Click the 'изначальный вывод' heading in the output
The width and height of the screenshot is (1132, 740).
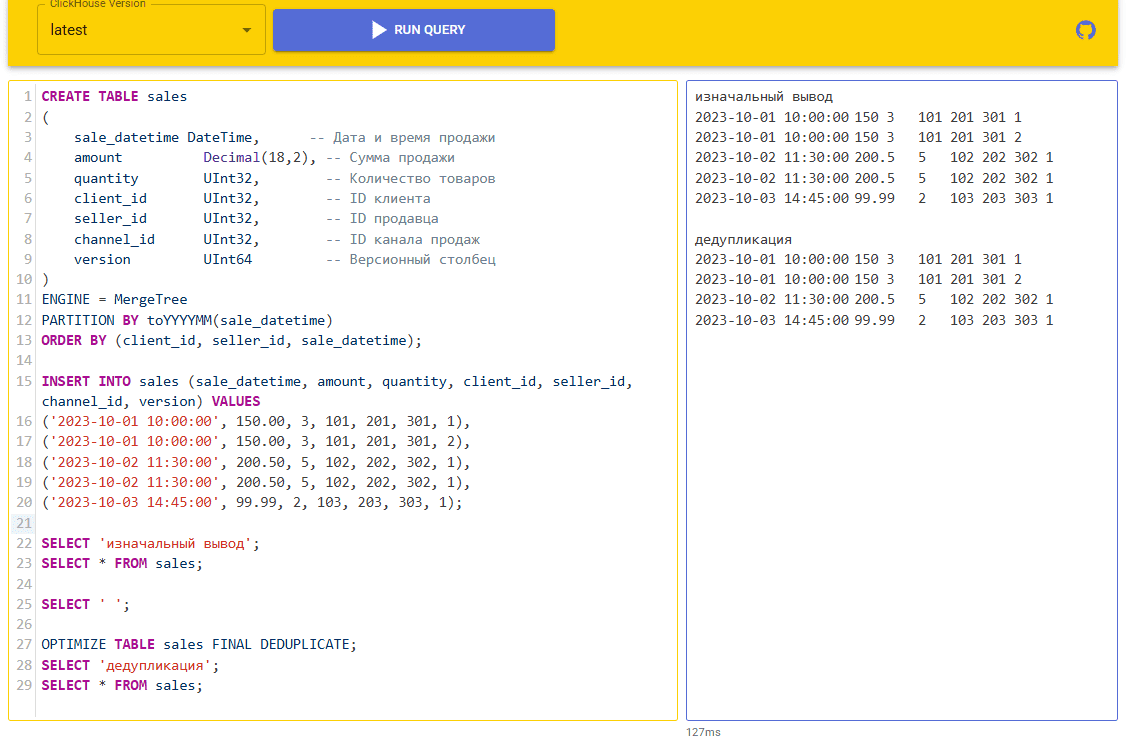(763, 97)
